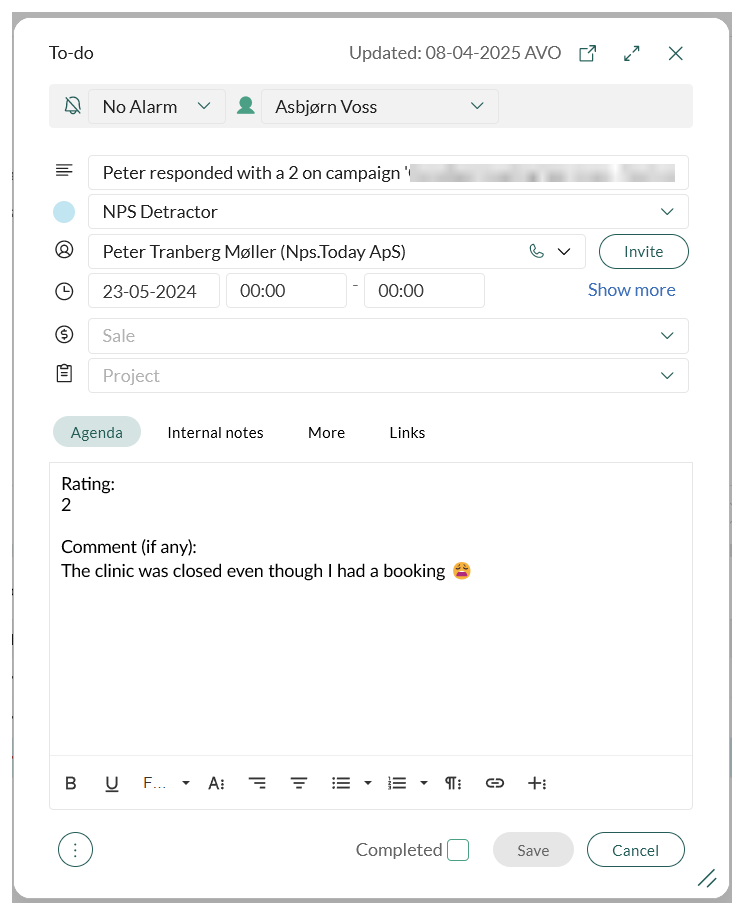The image size is (741, 912).
Task: Click the Invite button
Action: 643,252
